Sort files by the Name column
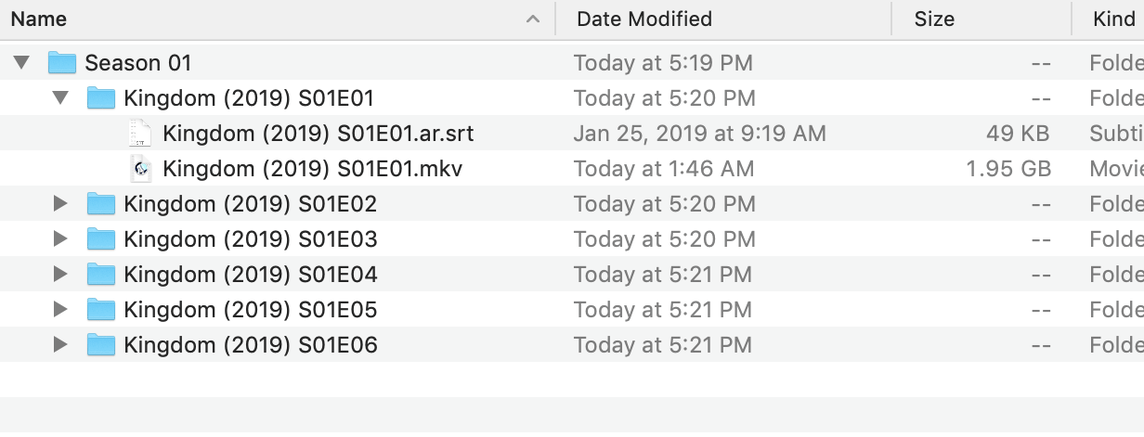 point(40,19)
